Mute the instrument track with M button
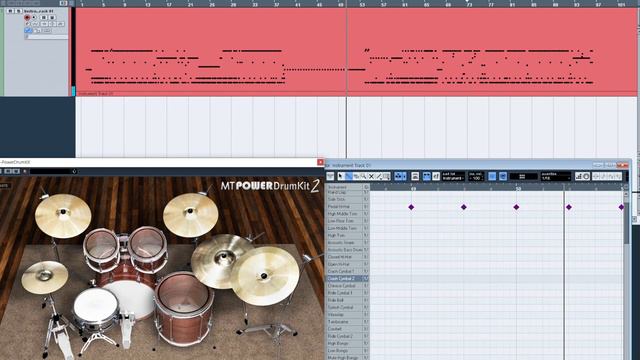 10,11
